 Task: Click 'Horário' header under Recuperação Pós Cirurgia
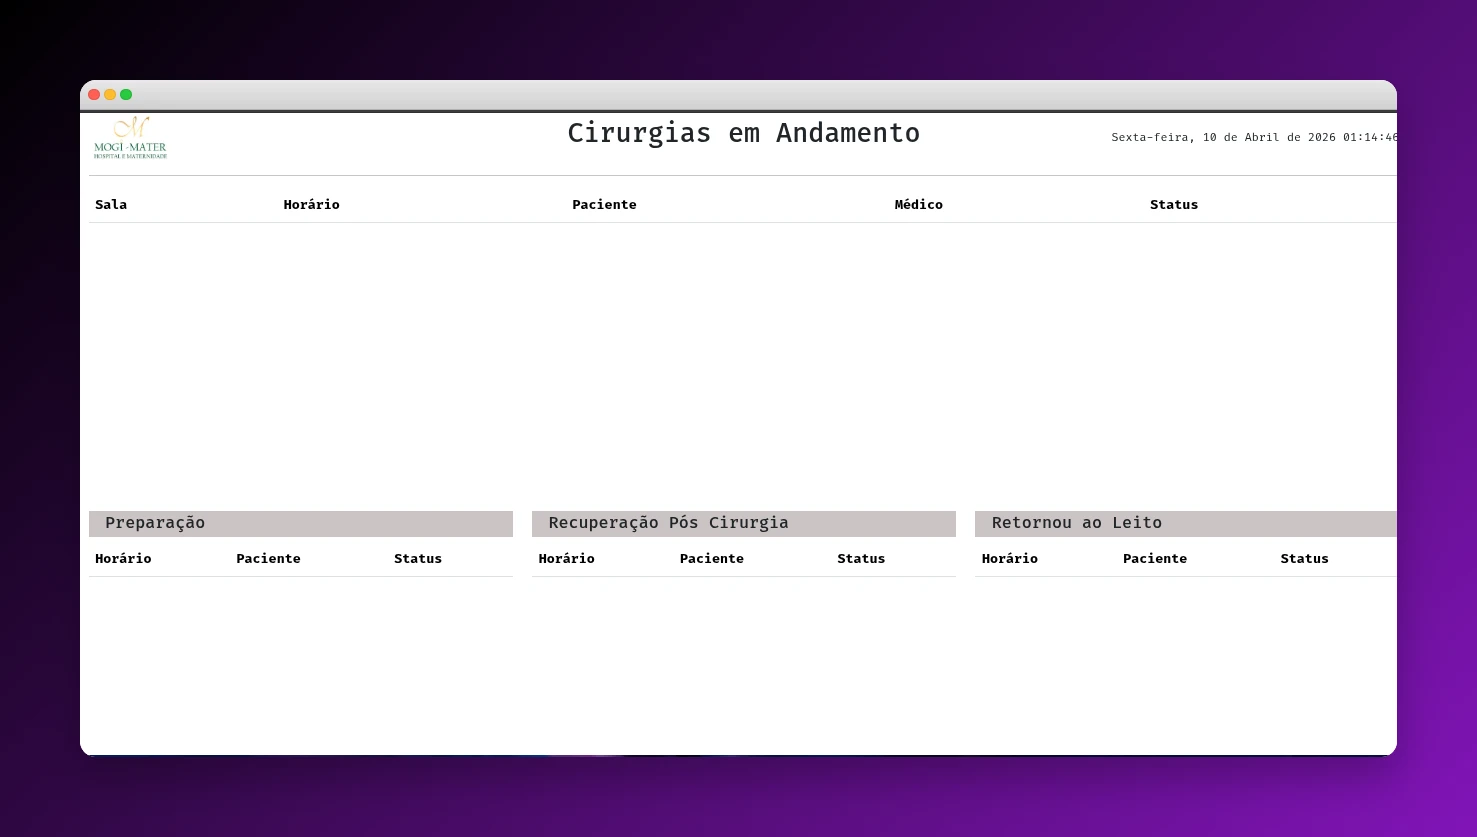coord(566,558)
